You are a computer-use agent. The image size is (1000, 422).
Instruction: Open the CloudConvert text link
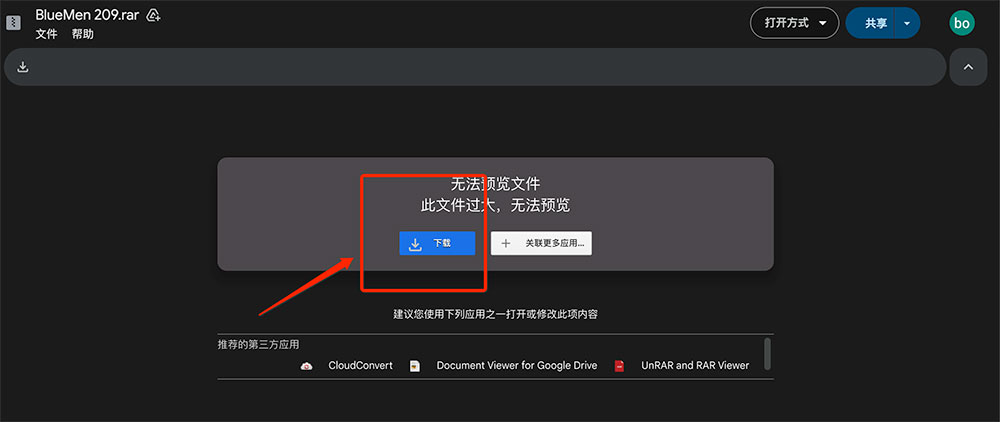point(360,366)
